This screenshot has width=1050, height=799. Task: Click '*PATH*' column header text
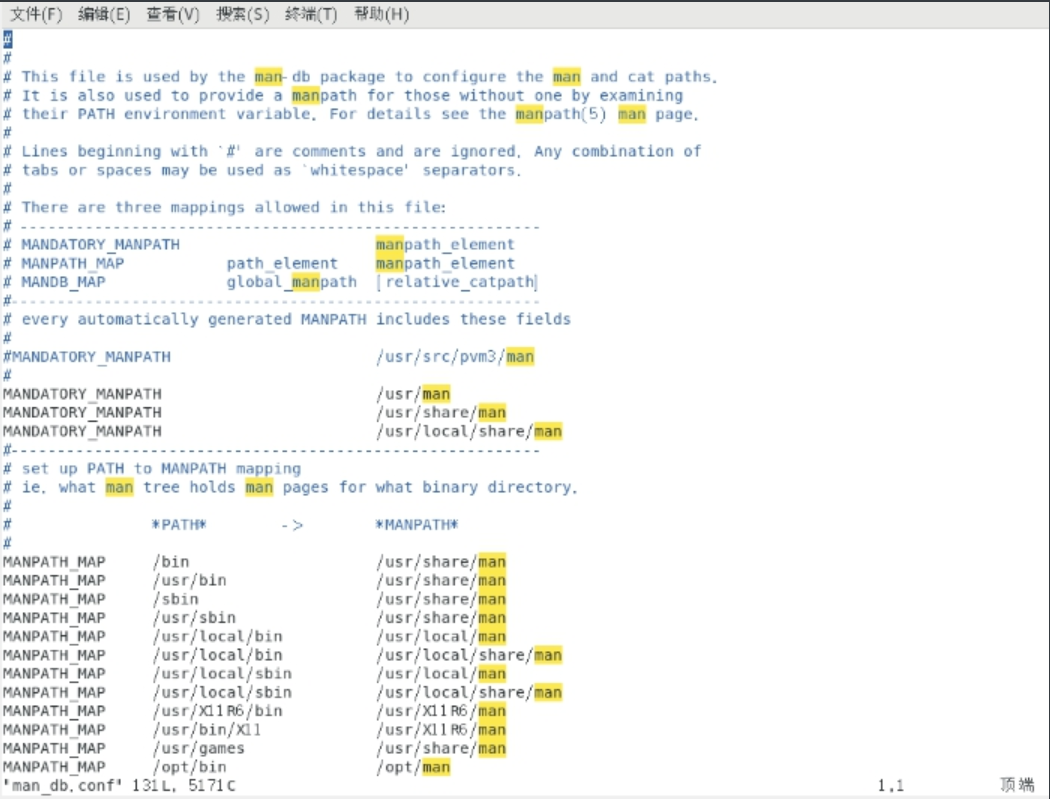click(x=179, y=525)
